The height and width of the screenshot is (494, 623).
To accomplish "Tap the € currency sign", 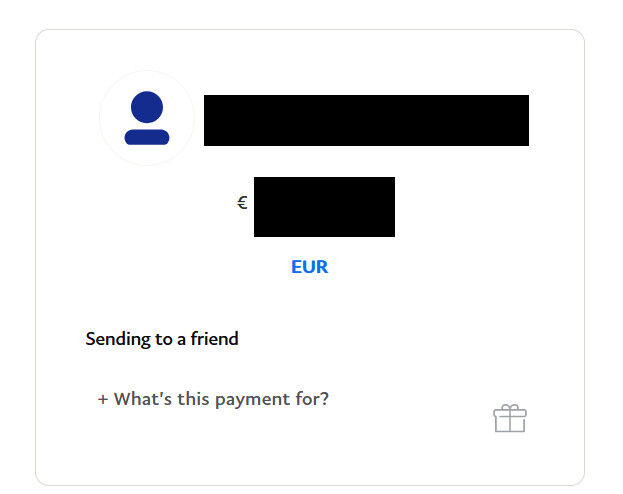I will pos(242,203).
